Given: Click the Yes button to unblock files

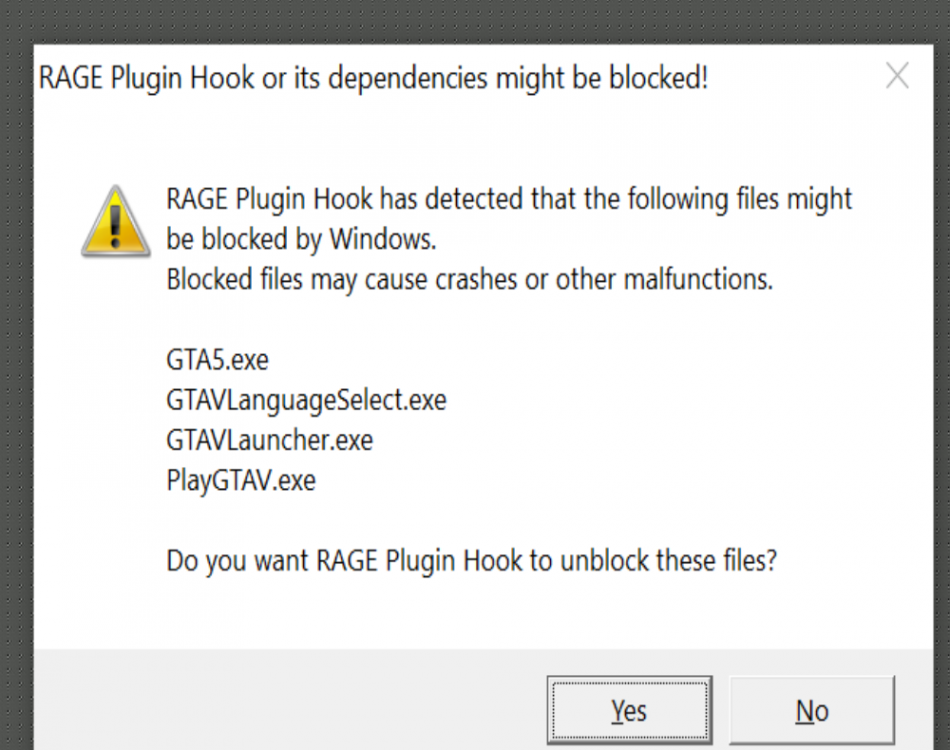Looking at the screenshot, I should tap(629, 710).
